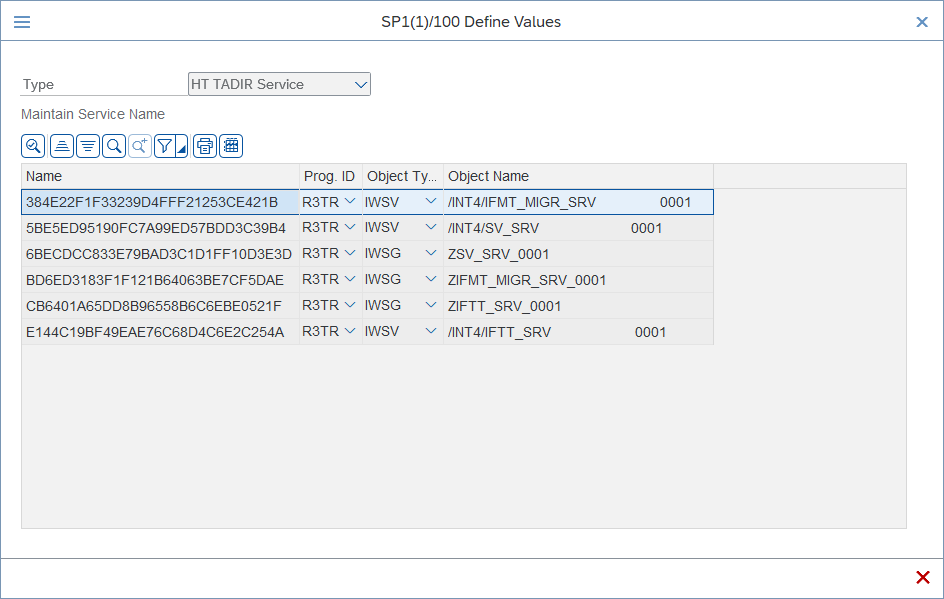This screenshot has height=599, width=944.
Task: Expand Prog. ID dropdown in row 5BE5ED95190FC7A99ED57BDD3C39B4
Action: [x=350, y=228]
